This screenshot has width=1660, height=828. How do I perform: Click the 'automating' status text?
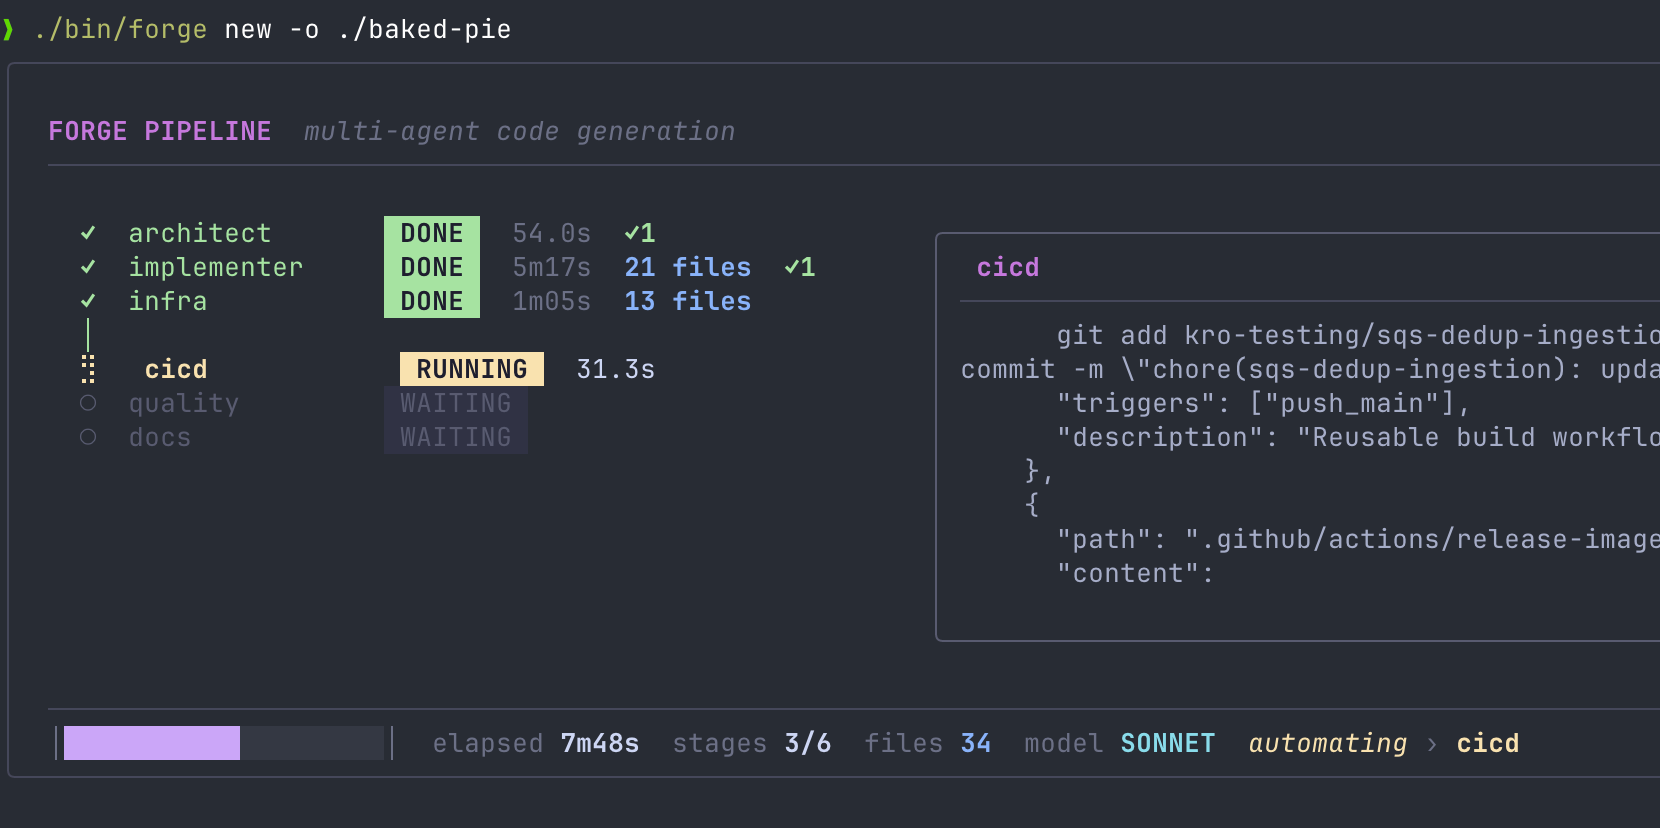click(x=1328, y=743)
